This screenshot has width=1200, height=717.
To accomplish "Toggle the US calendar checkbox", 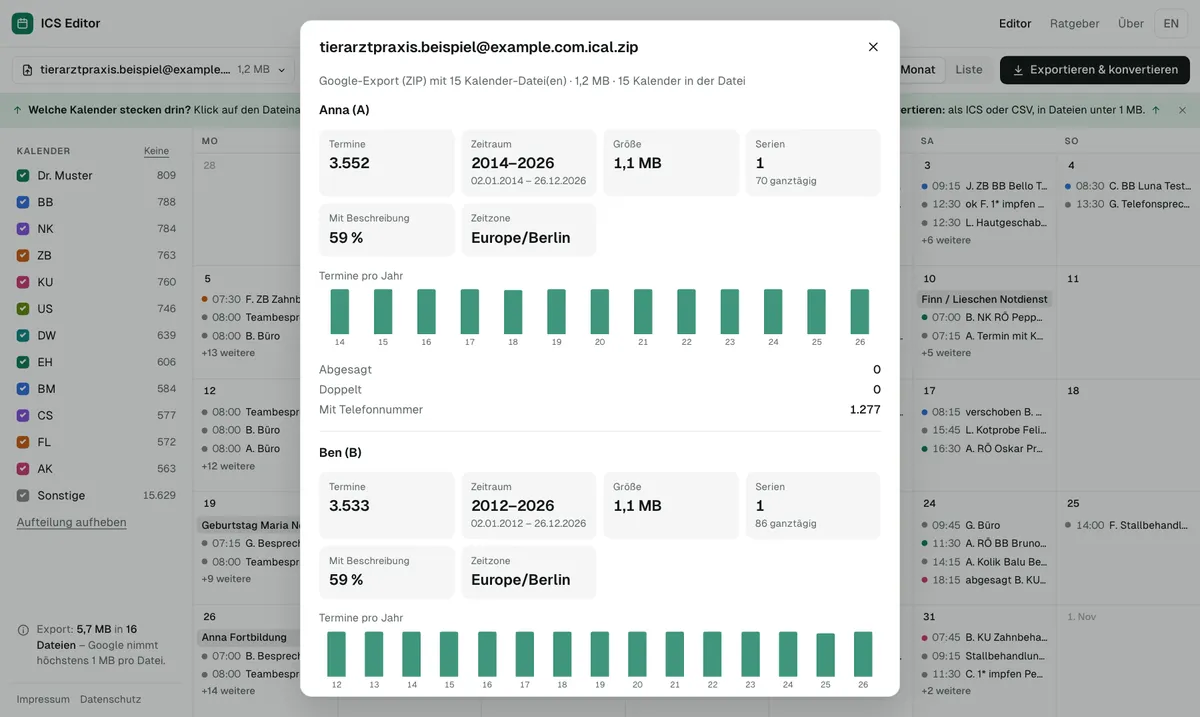I will coord(23,309).
